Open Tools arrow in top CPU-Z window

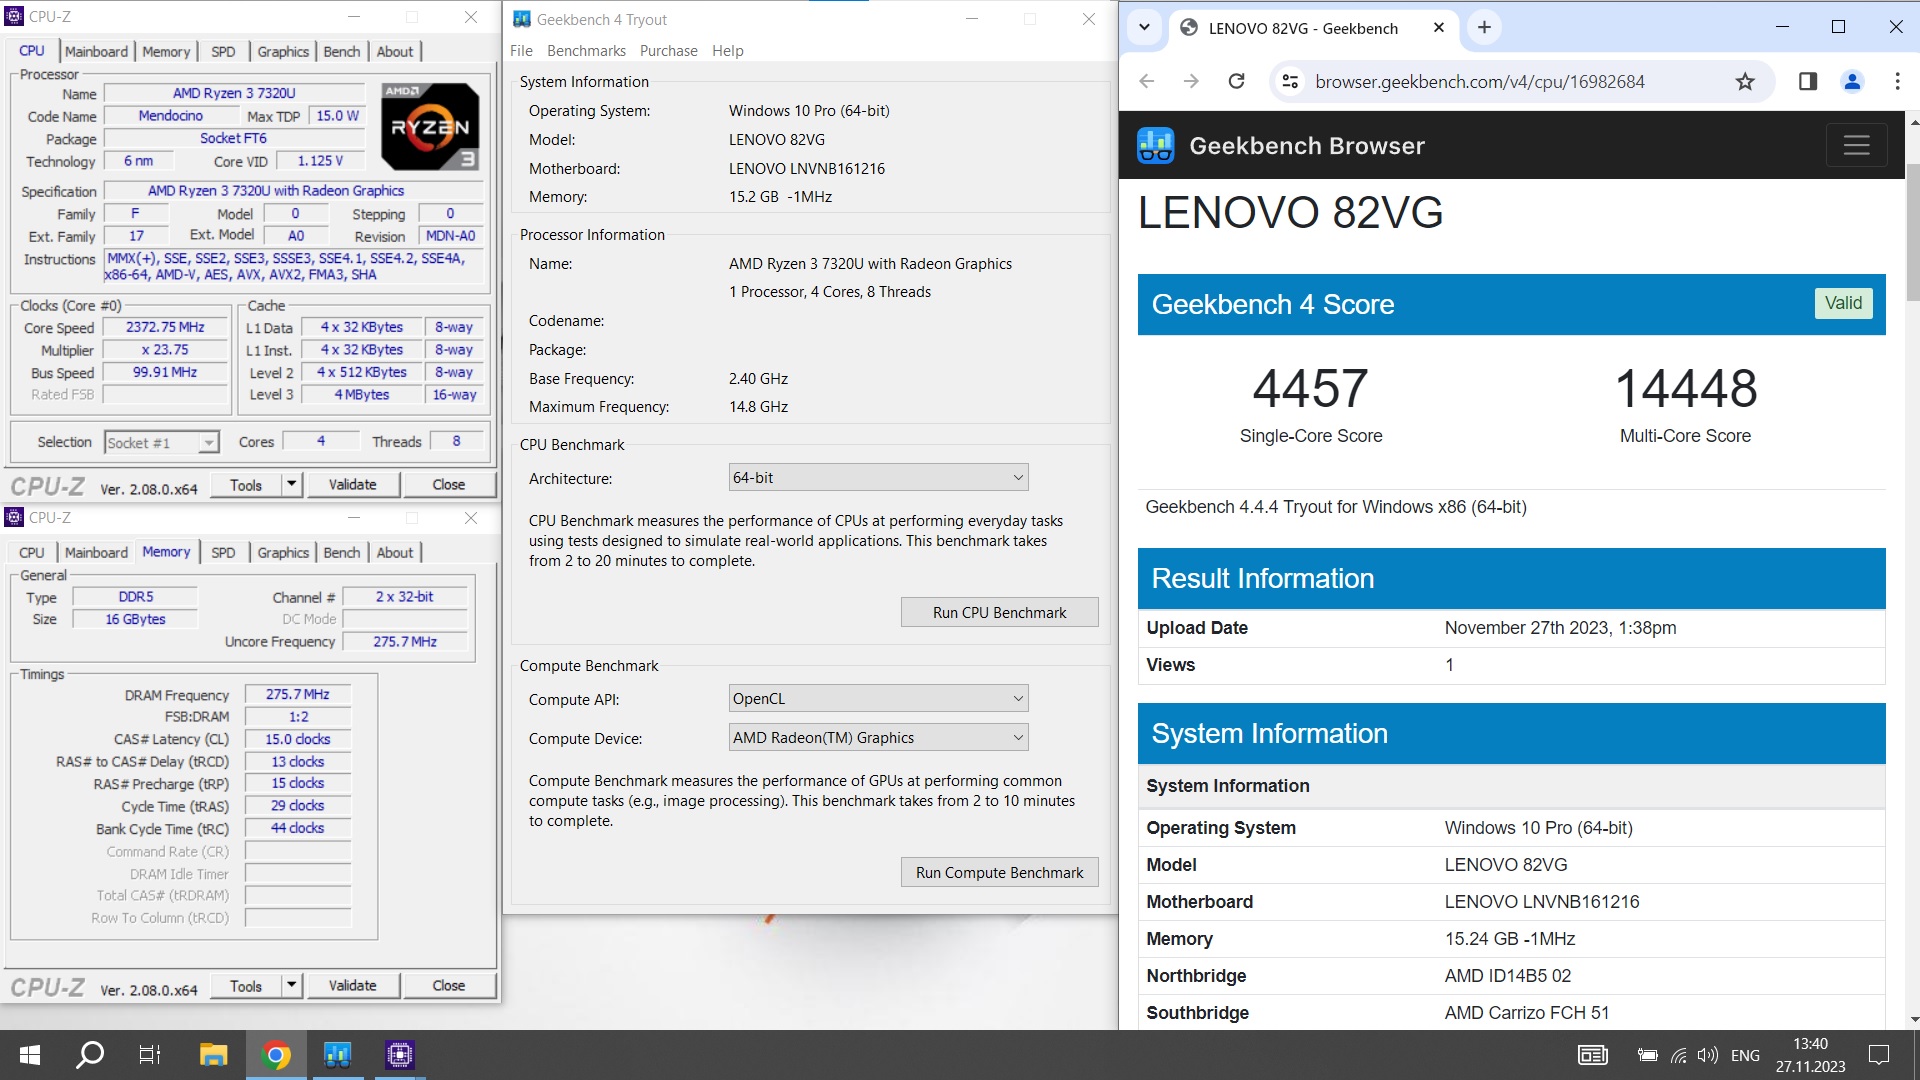pos(292,485)
